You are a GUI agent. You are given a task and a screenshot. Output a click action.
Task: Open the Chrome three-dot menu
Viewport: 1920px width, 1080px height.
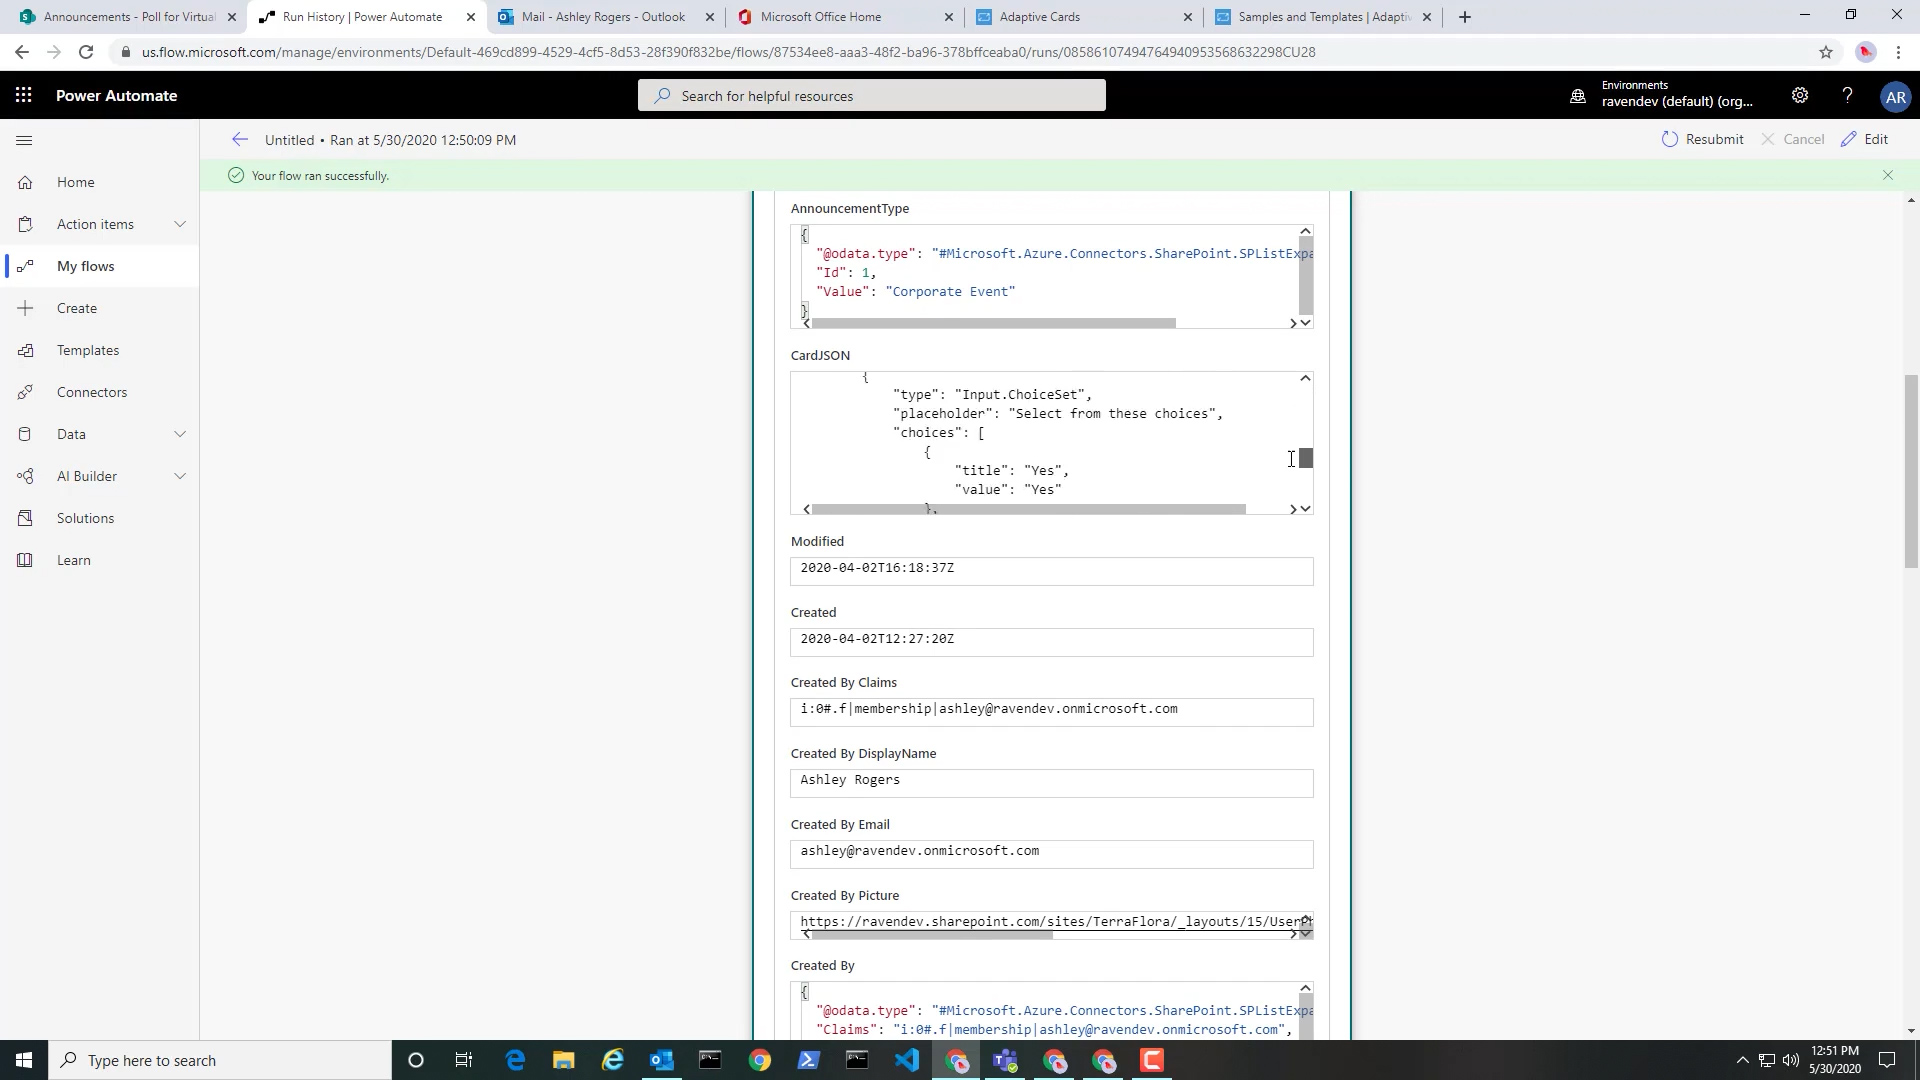[1898, 52]
